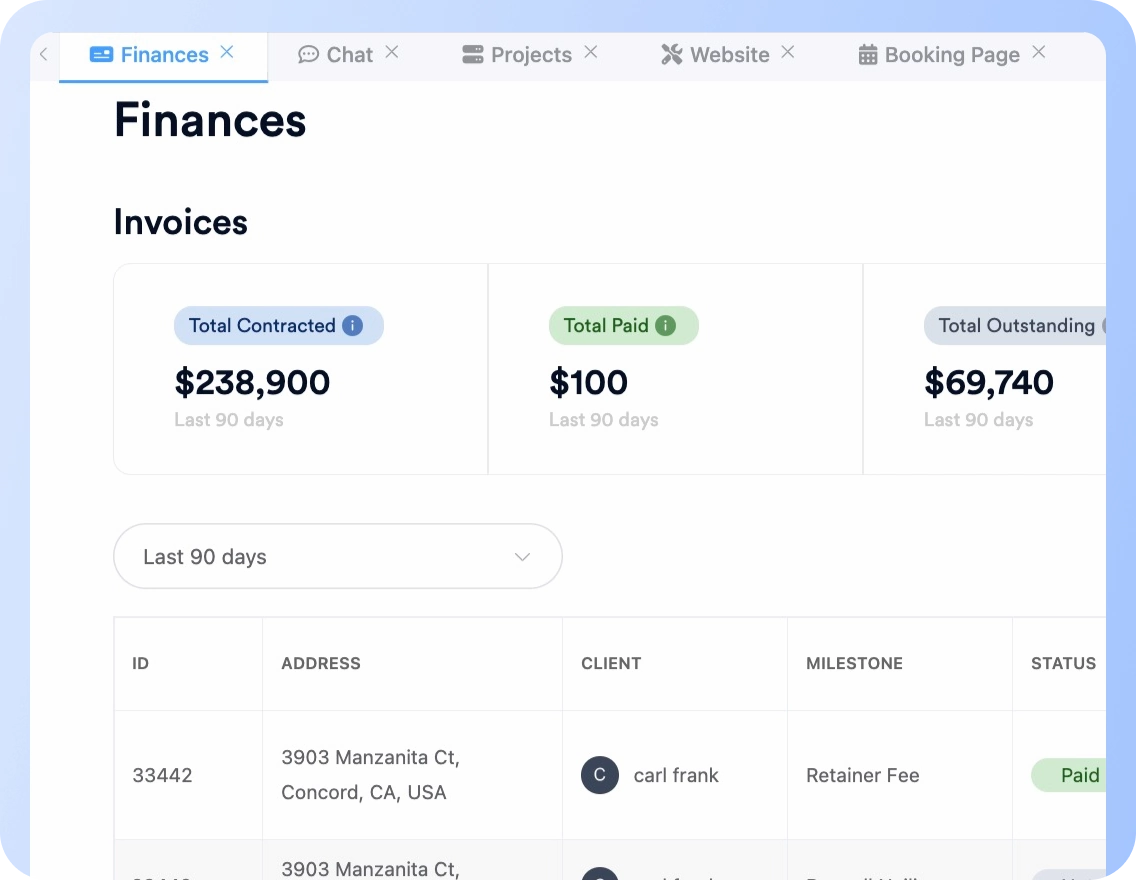Viewport: 1136px width, 880px height.
Task: Click the Retainer Fee milestone cell
Action: click(862, 775)
